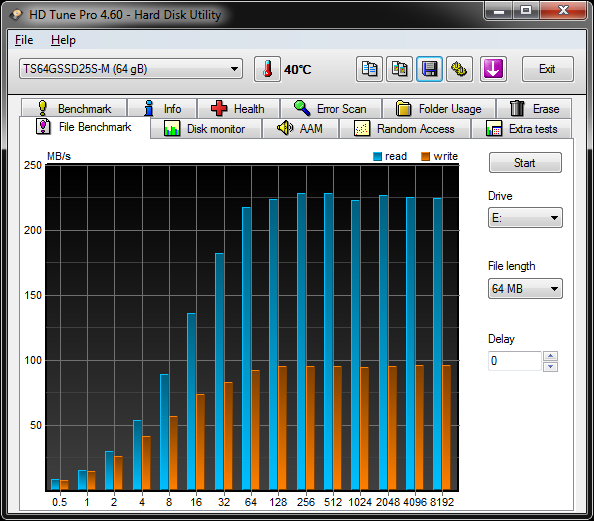Open the Drive E: dropdown
Image resolution: width=594 pixels, height=521 pixels.
[x=525, y=218]
